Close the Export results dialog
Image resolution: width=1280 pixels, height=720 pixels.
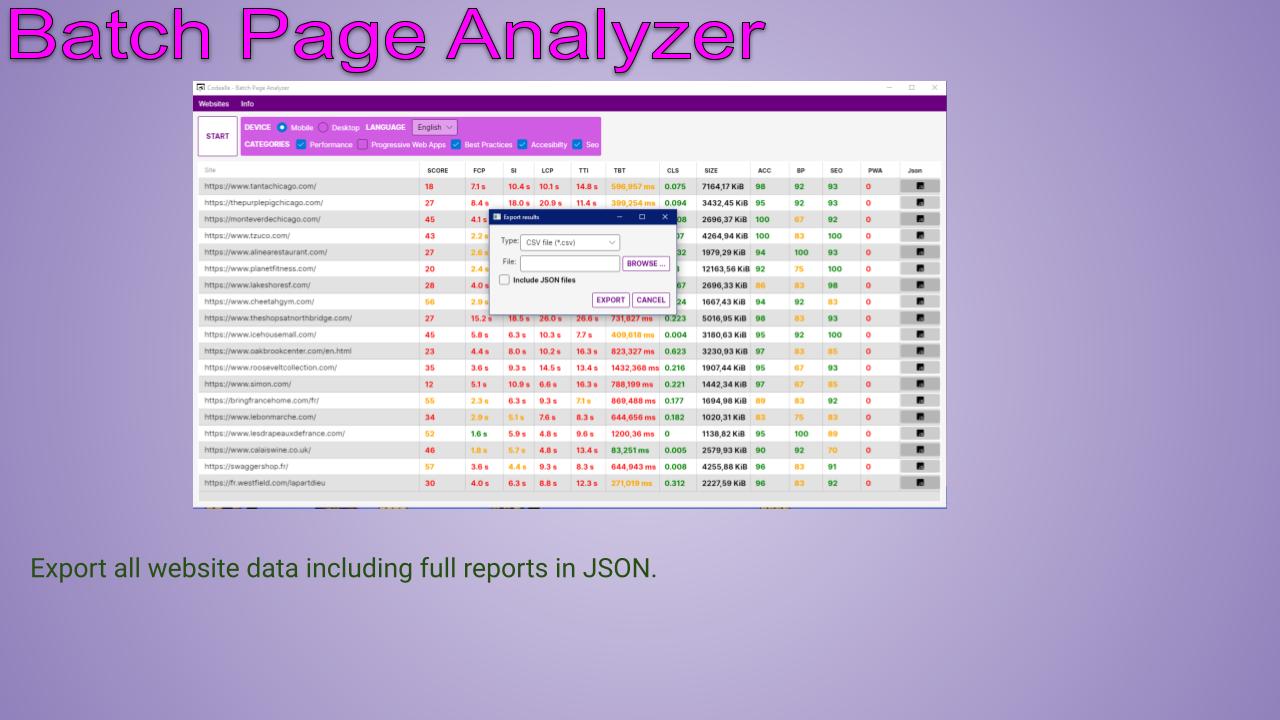(x=664, y=217)
